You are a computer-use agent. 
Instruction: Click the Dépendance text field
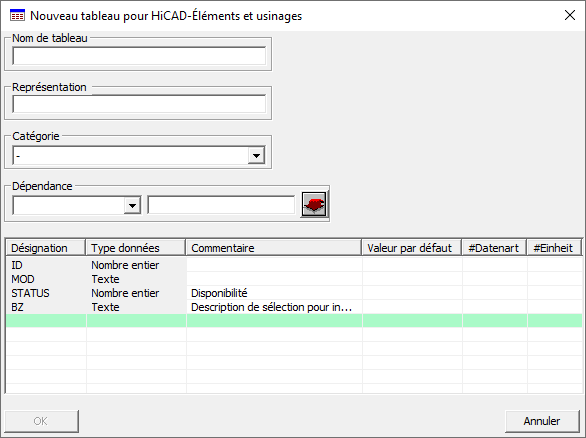click(x=221, y=205)
